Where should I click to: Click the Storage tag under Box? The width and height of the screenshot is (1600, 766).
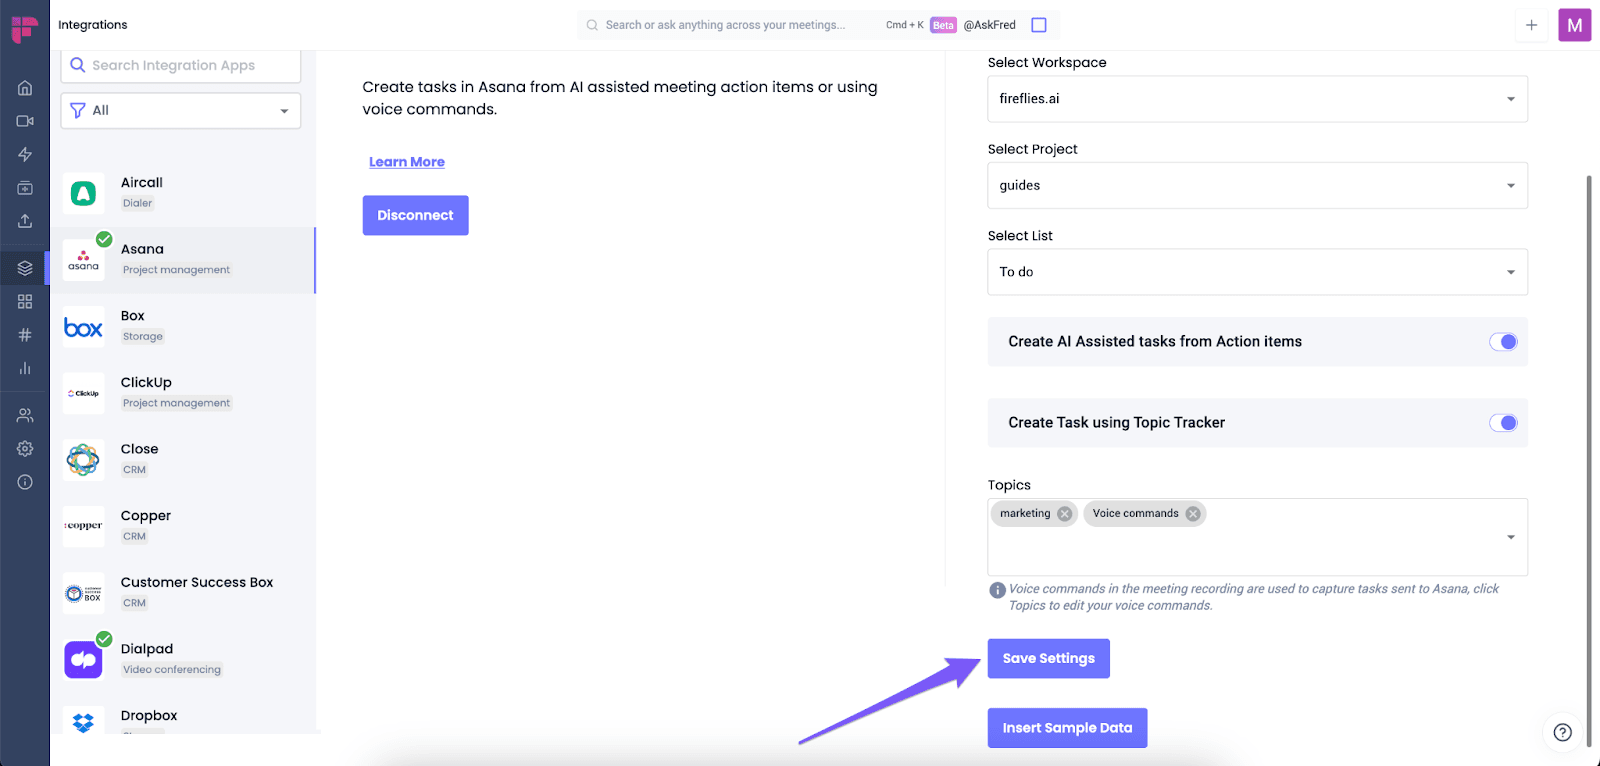point(143,337)
